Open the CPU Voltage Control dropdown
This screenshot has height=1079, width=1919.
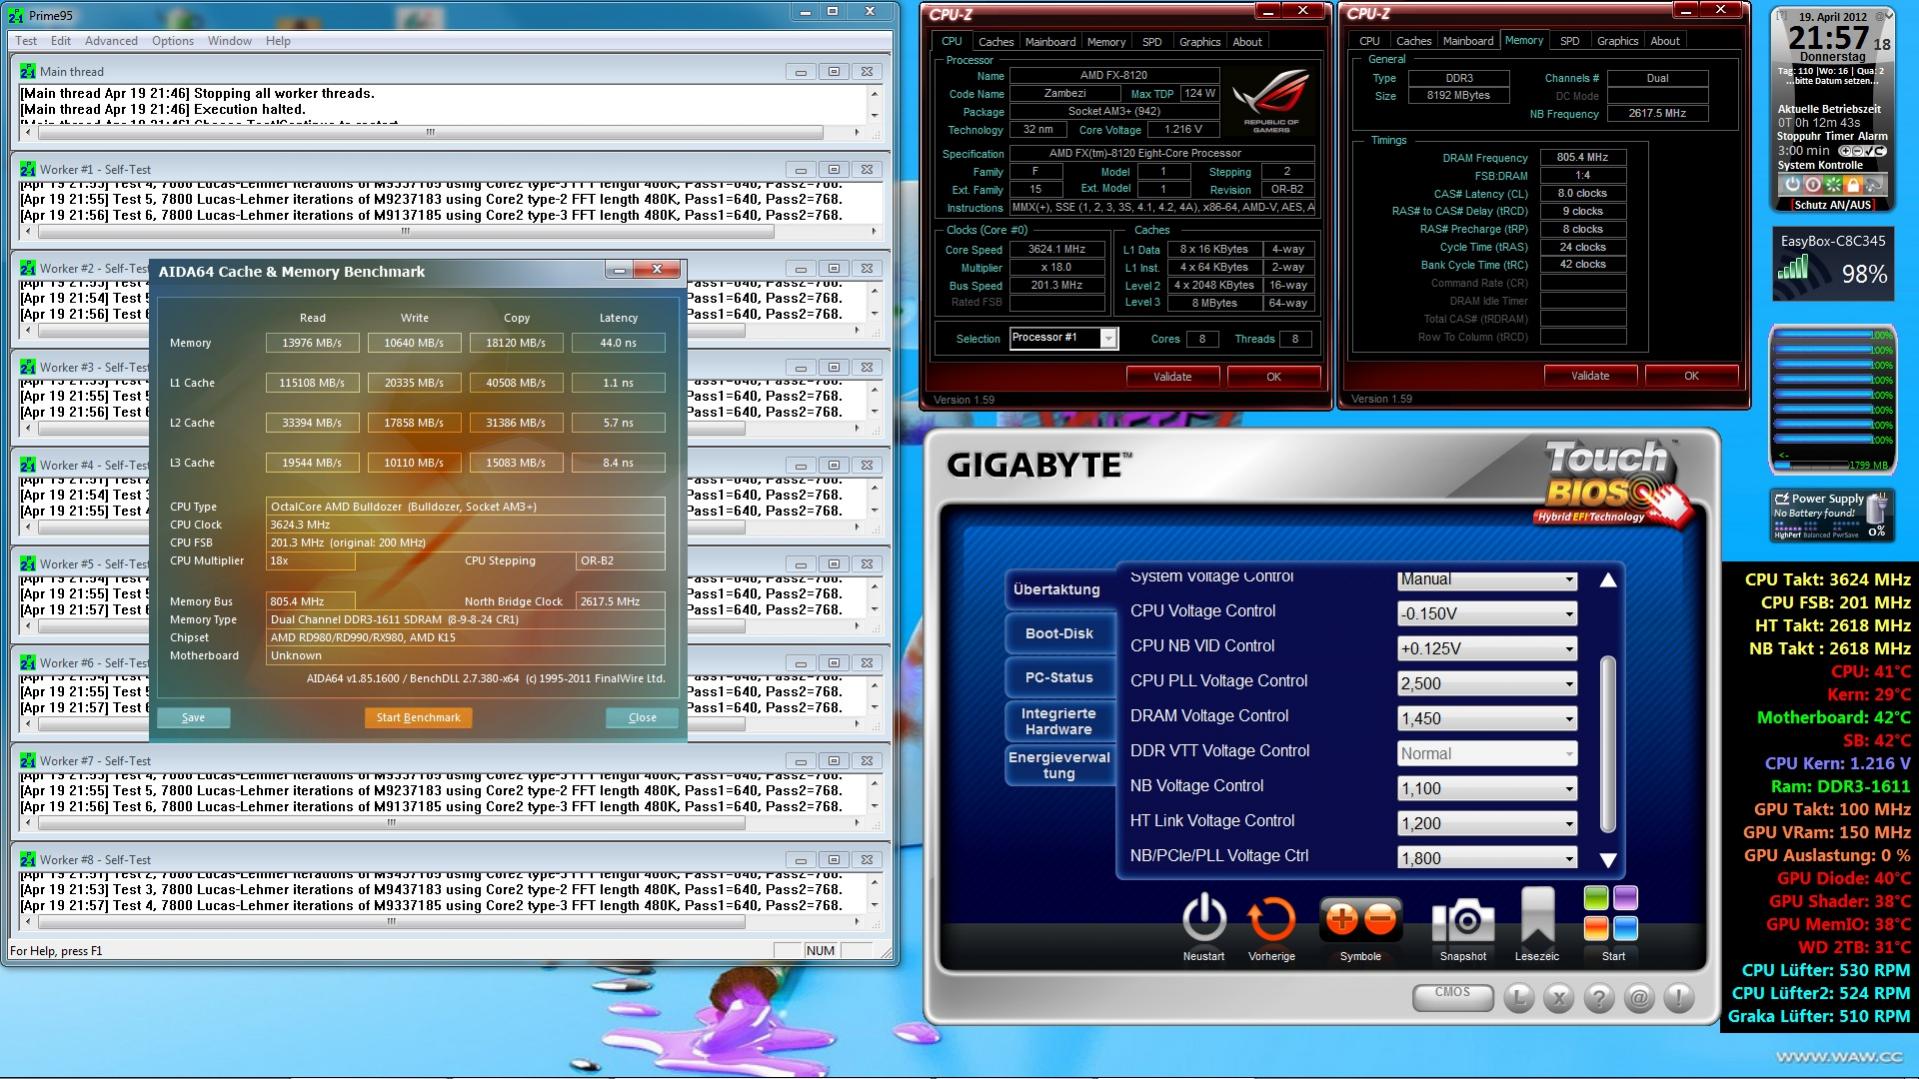(1487, 614)
